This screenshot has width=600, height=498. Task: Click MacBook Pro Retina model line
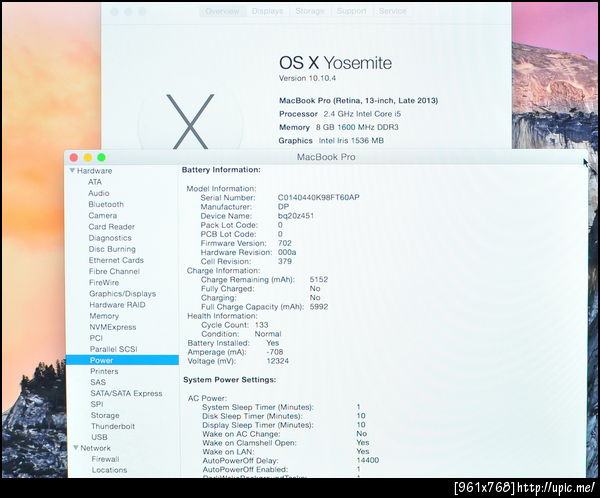359,101
